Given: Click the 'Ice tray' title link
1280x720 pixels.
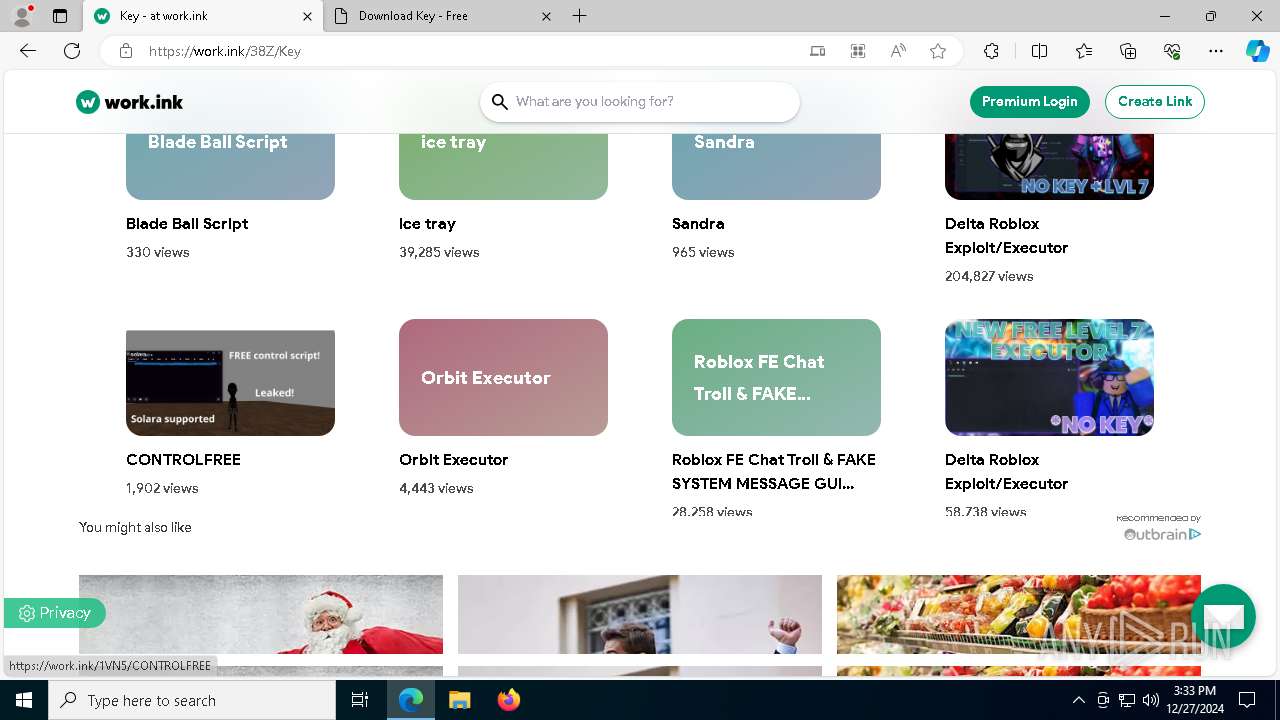Looking at the screenshot, I should click(x=427, y=224).
